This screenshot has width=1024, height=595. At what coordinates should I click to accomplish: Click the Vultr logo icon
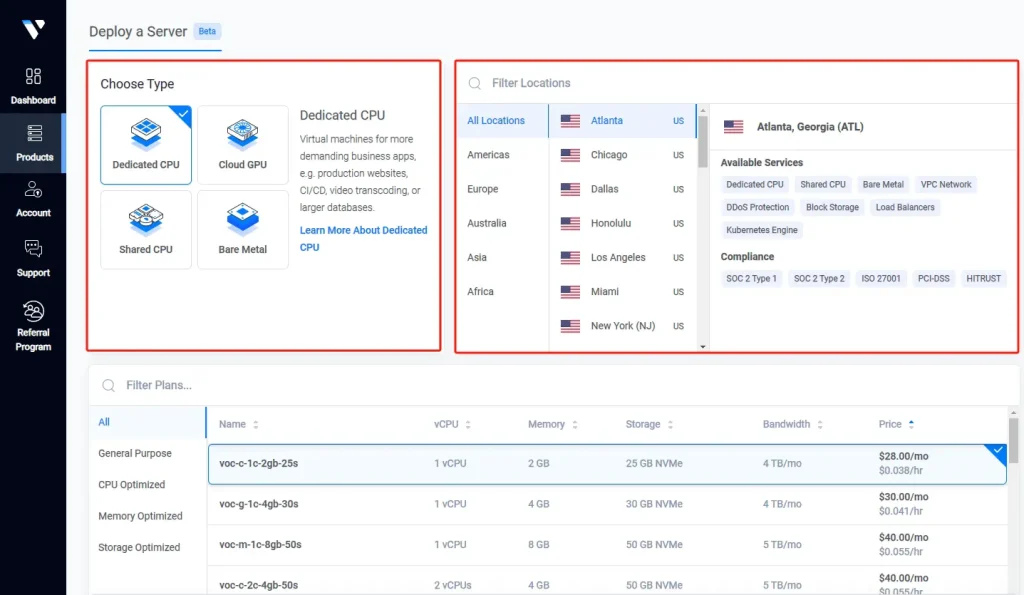click(33, 29)
